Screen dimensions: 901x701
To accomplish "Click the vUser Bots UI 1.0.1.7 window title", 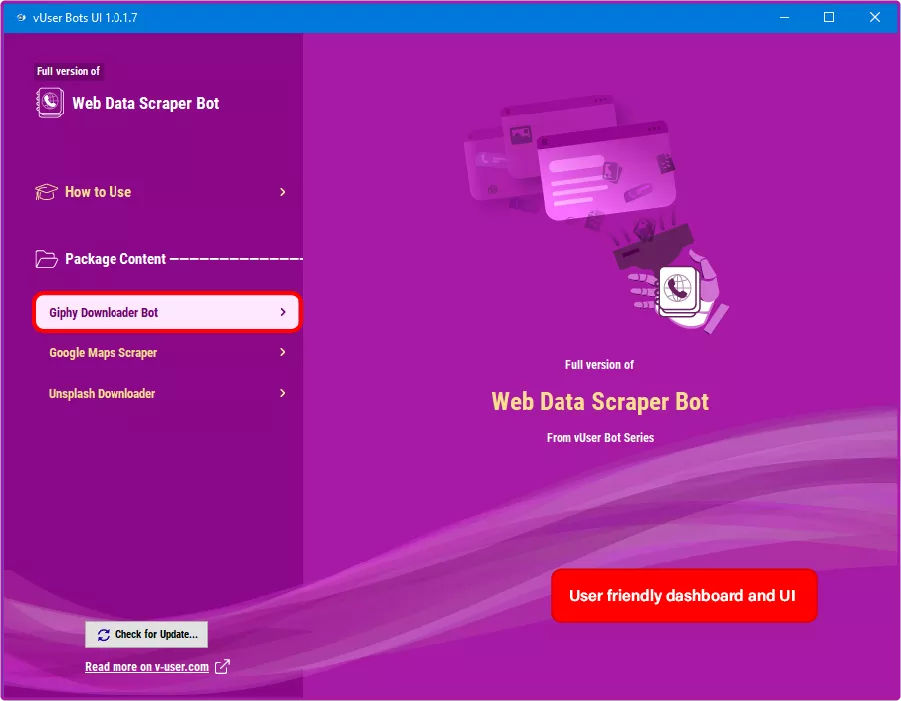I will 85,18.
